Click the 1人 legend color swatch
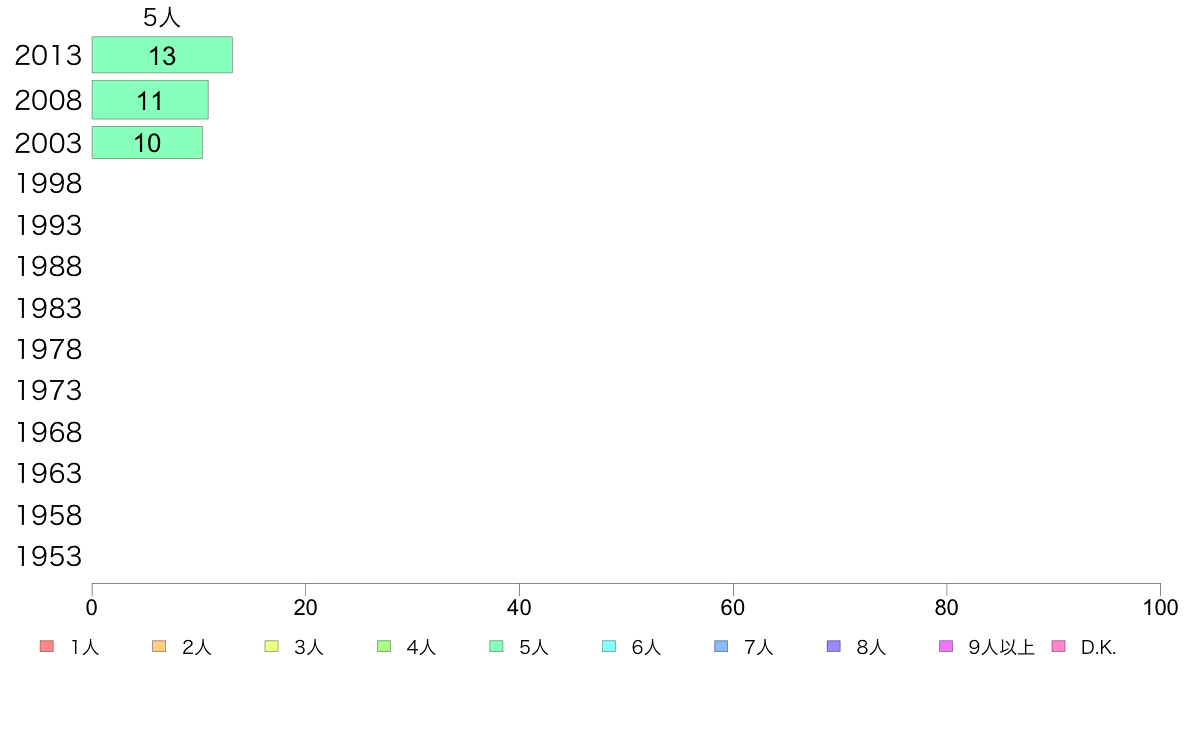1188x736 pixels. click(47, 647)
